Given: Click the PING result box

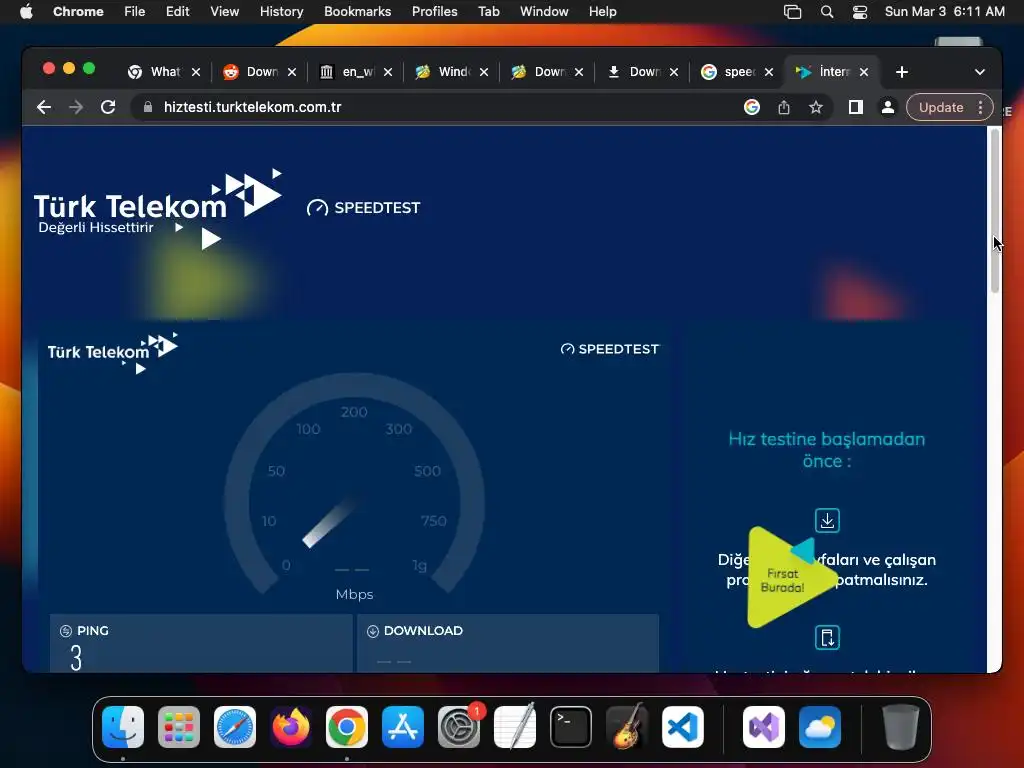Looking at the screenshot, I should click(201, 643).
